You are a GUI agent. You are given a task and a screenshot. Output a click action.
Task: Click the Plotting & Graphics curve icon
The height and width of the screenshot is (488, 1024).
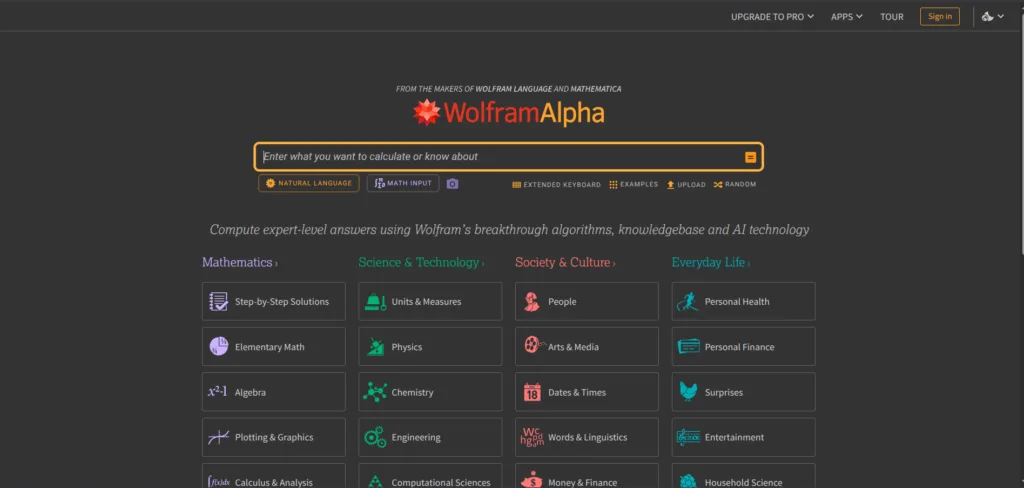point(218,437)
